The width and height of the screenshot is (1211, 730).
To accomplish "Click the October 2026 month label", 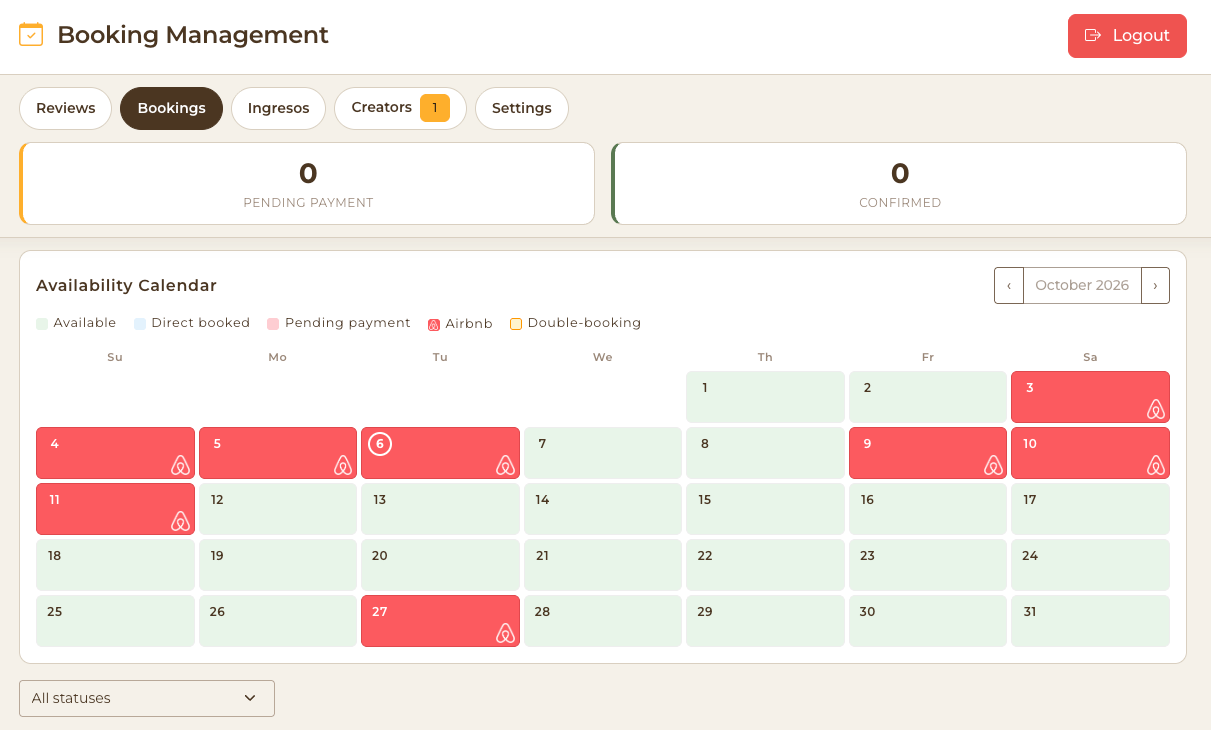I will 1082,285.
